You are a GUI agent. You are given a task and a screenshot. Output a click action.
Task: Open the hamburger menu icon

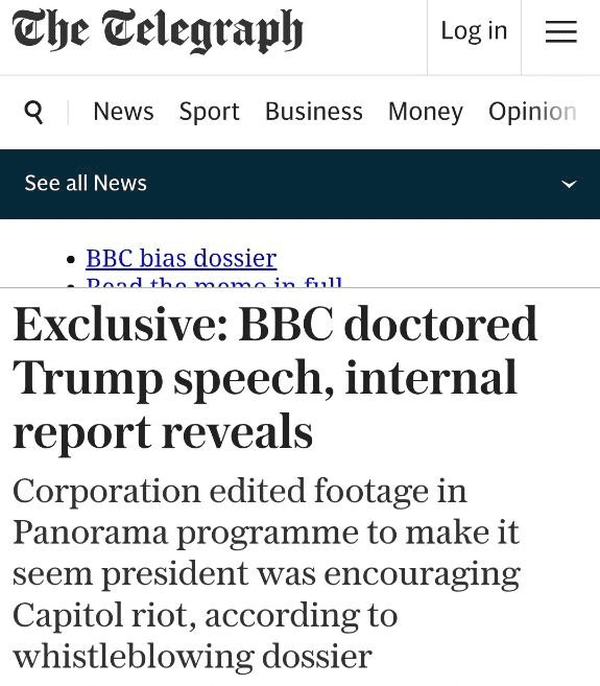pos(561,32)
